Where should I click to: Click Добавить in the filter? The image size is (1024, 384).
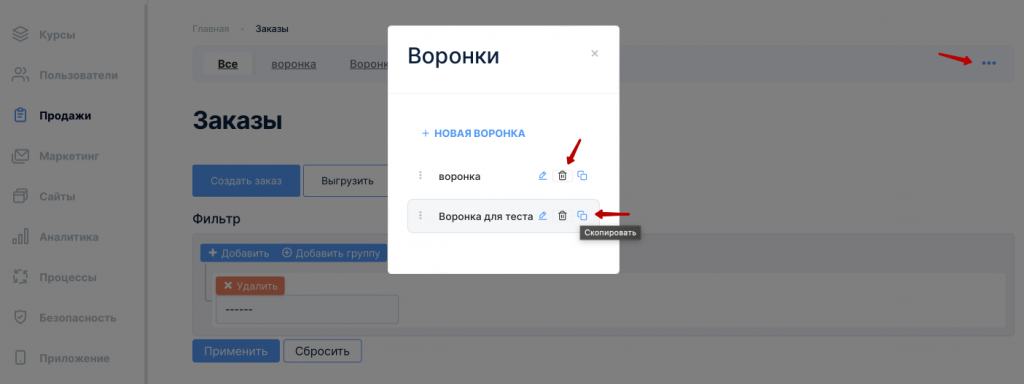(x=238, y=253)
